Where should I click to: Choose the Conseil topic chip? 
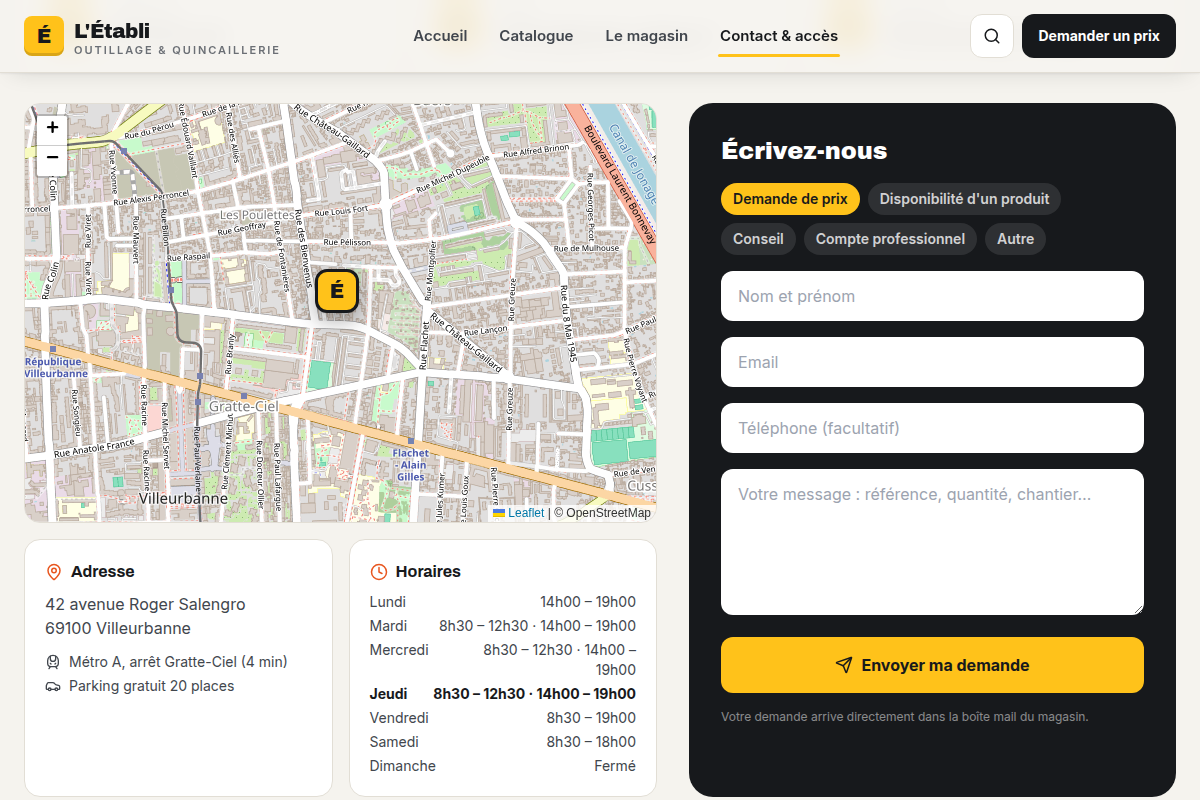(x=758, y=239)
